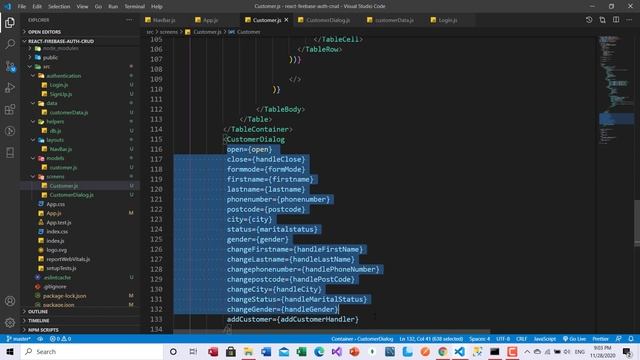640x360 pixels.
Task: Open the Source Control view
Action: (x=10, y=66)
